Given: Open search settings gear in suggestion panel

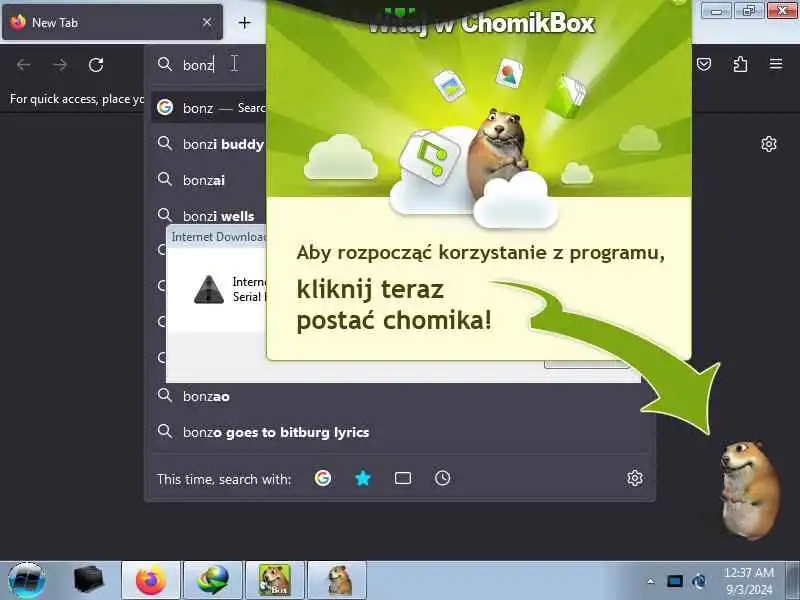Looking at the screenshot, I should tap(635, 478).
